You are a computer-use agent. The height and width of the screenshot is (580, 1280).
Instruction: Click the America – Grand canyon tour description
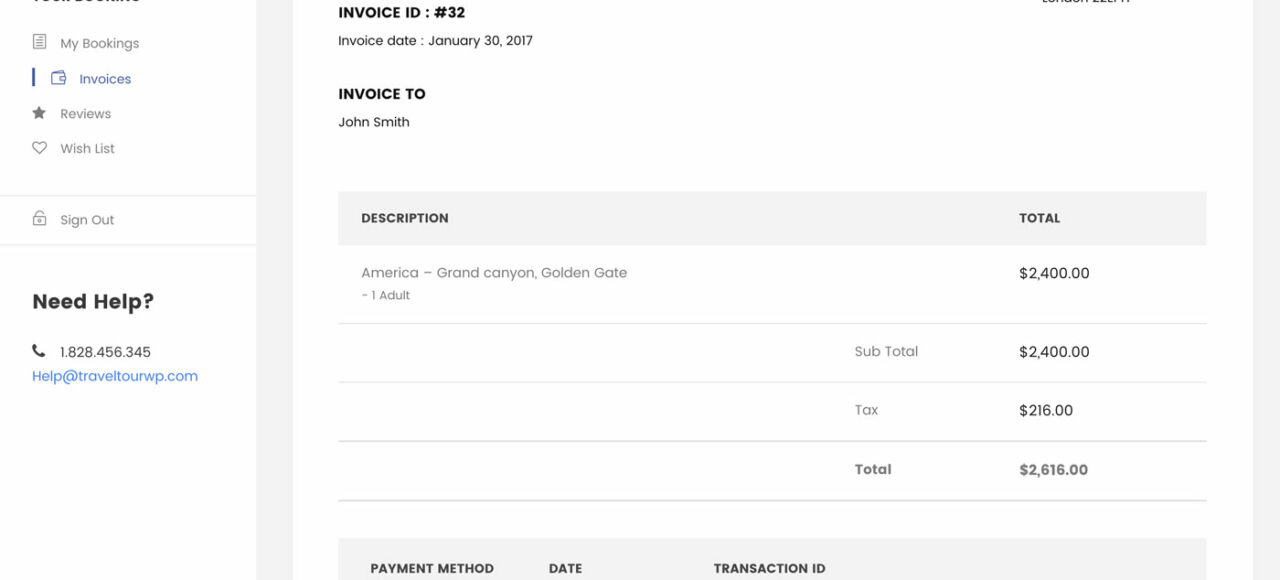[494, 273]
